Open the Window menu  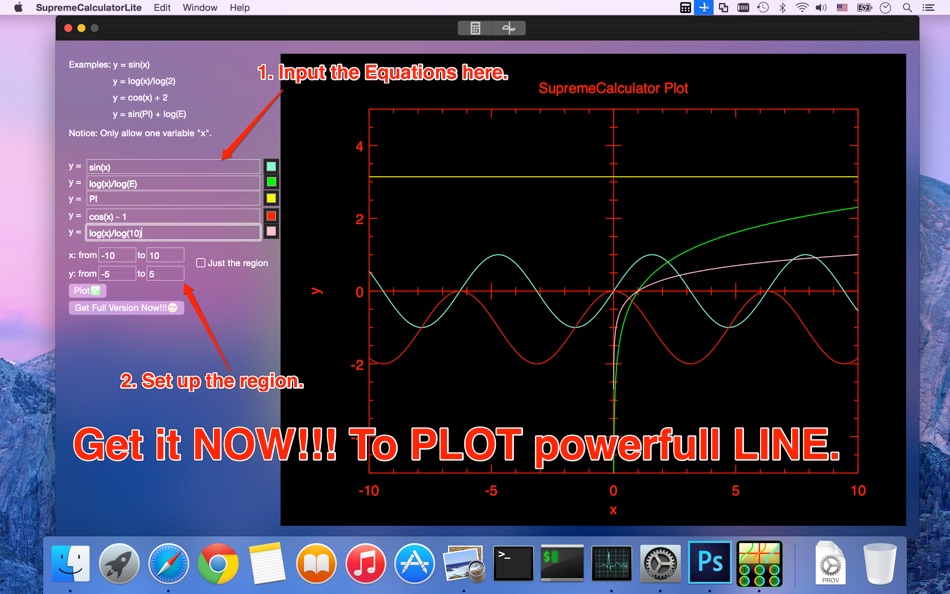[200, 7]
